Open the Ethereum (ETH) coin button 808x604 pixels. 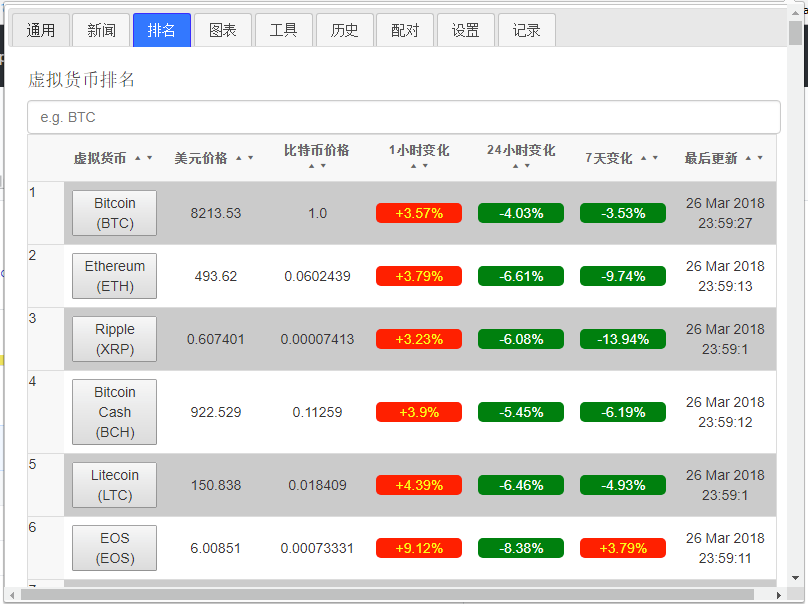click(114, 276)
